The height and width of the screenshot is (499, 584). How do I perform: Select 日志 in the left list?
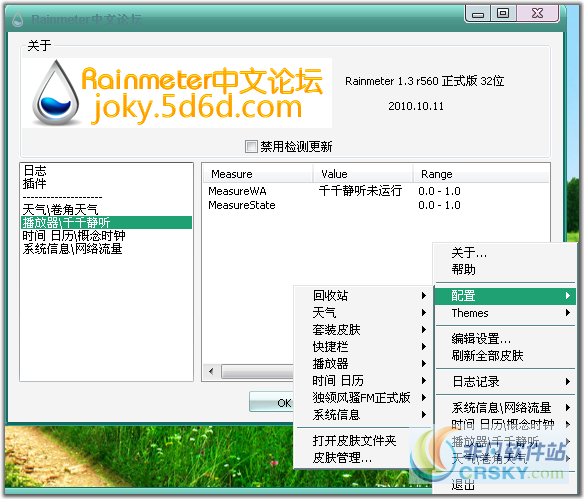coord(35,171)
